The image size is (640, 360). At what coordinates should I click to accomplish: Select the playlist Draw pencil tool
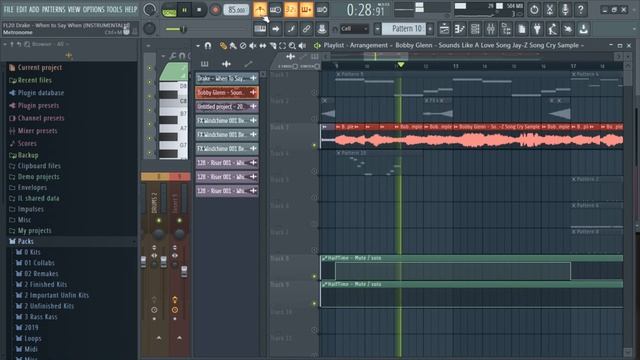223,46
